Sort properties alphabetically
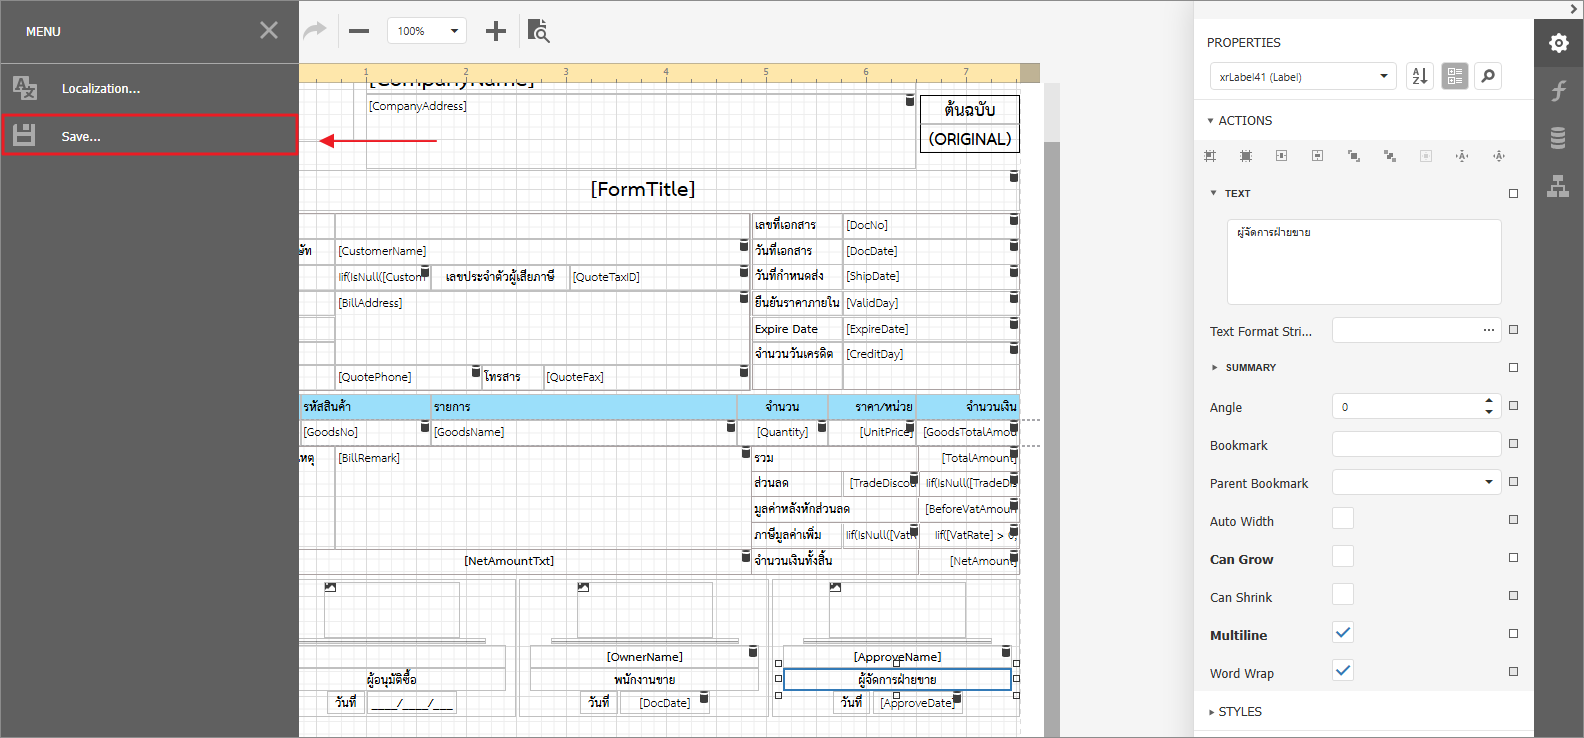Image resolution: width=1584 pixels, height=738 pixels. pyautogui.click(x=1419, y=76)
